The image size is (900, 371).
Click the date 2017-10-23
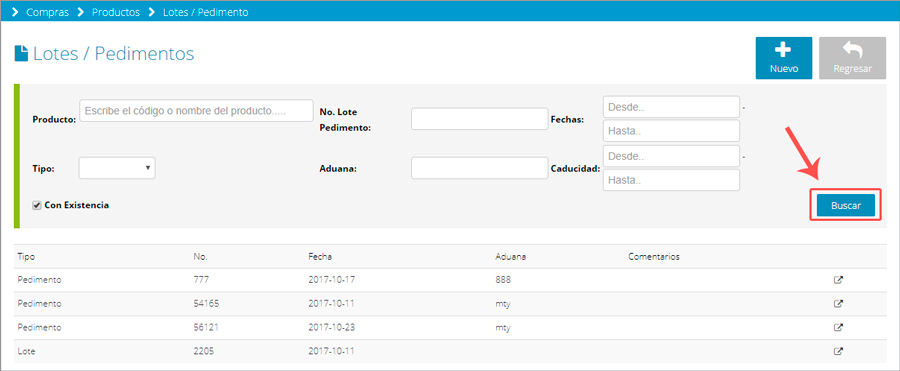[x=333, y=328]
